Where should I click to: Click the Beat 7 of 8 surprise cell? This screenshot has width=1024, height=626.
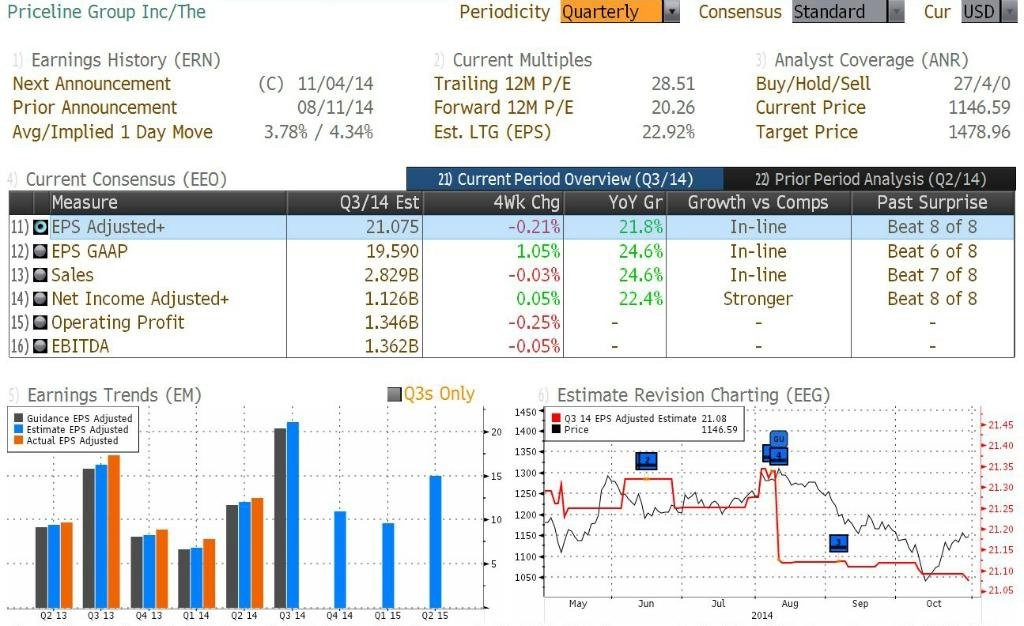[933, 275]
